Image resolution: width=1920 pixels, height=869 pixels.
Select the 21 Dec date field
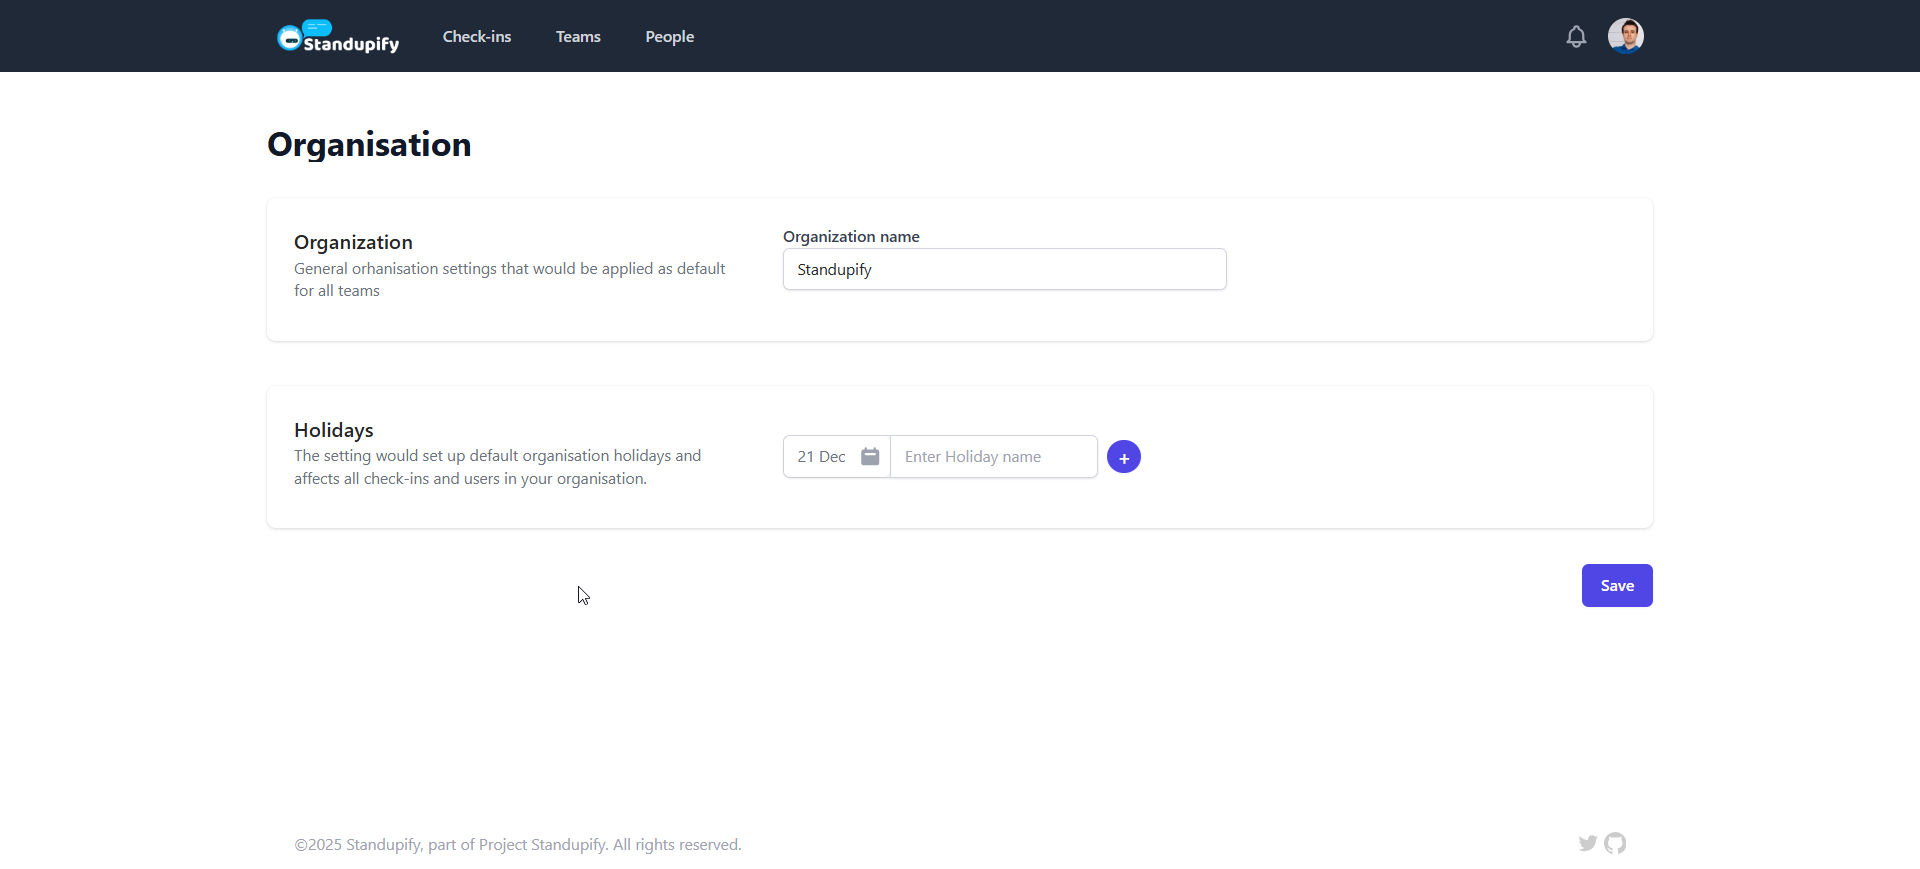[x=837, y=456]
